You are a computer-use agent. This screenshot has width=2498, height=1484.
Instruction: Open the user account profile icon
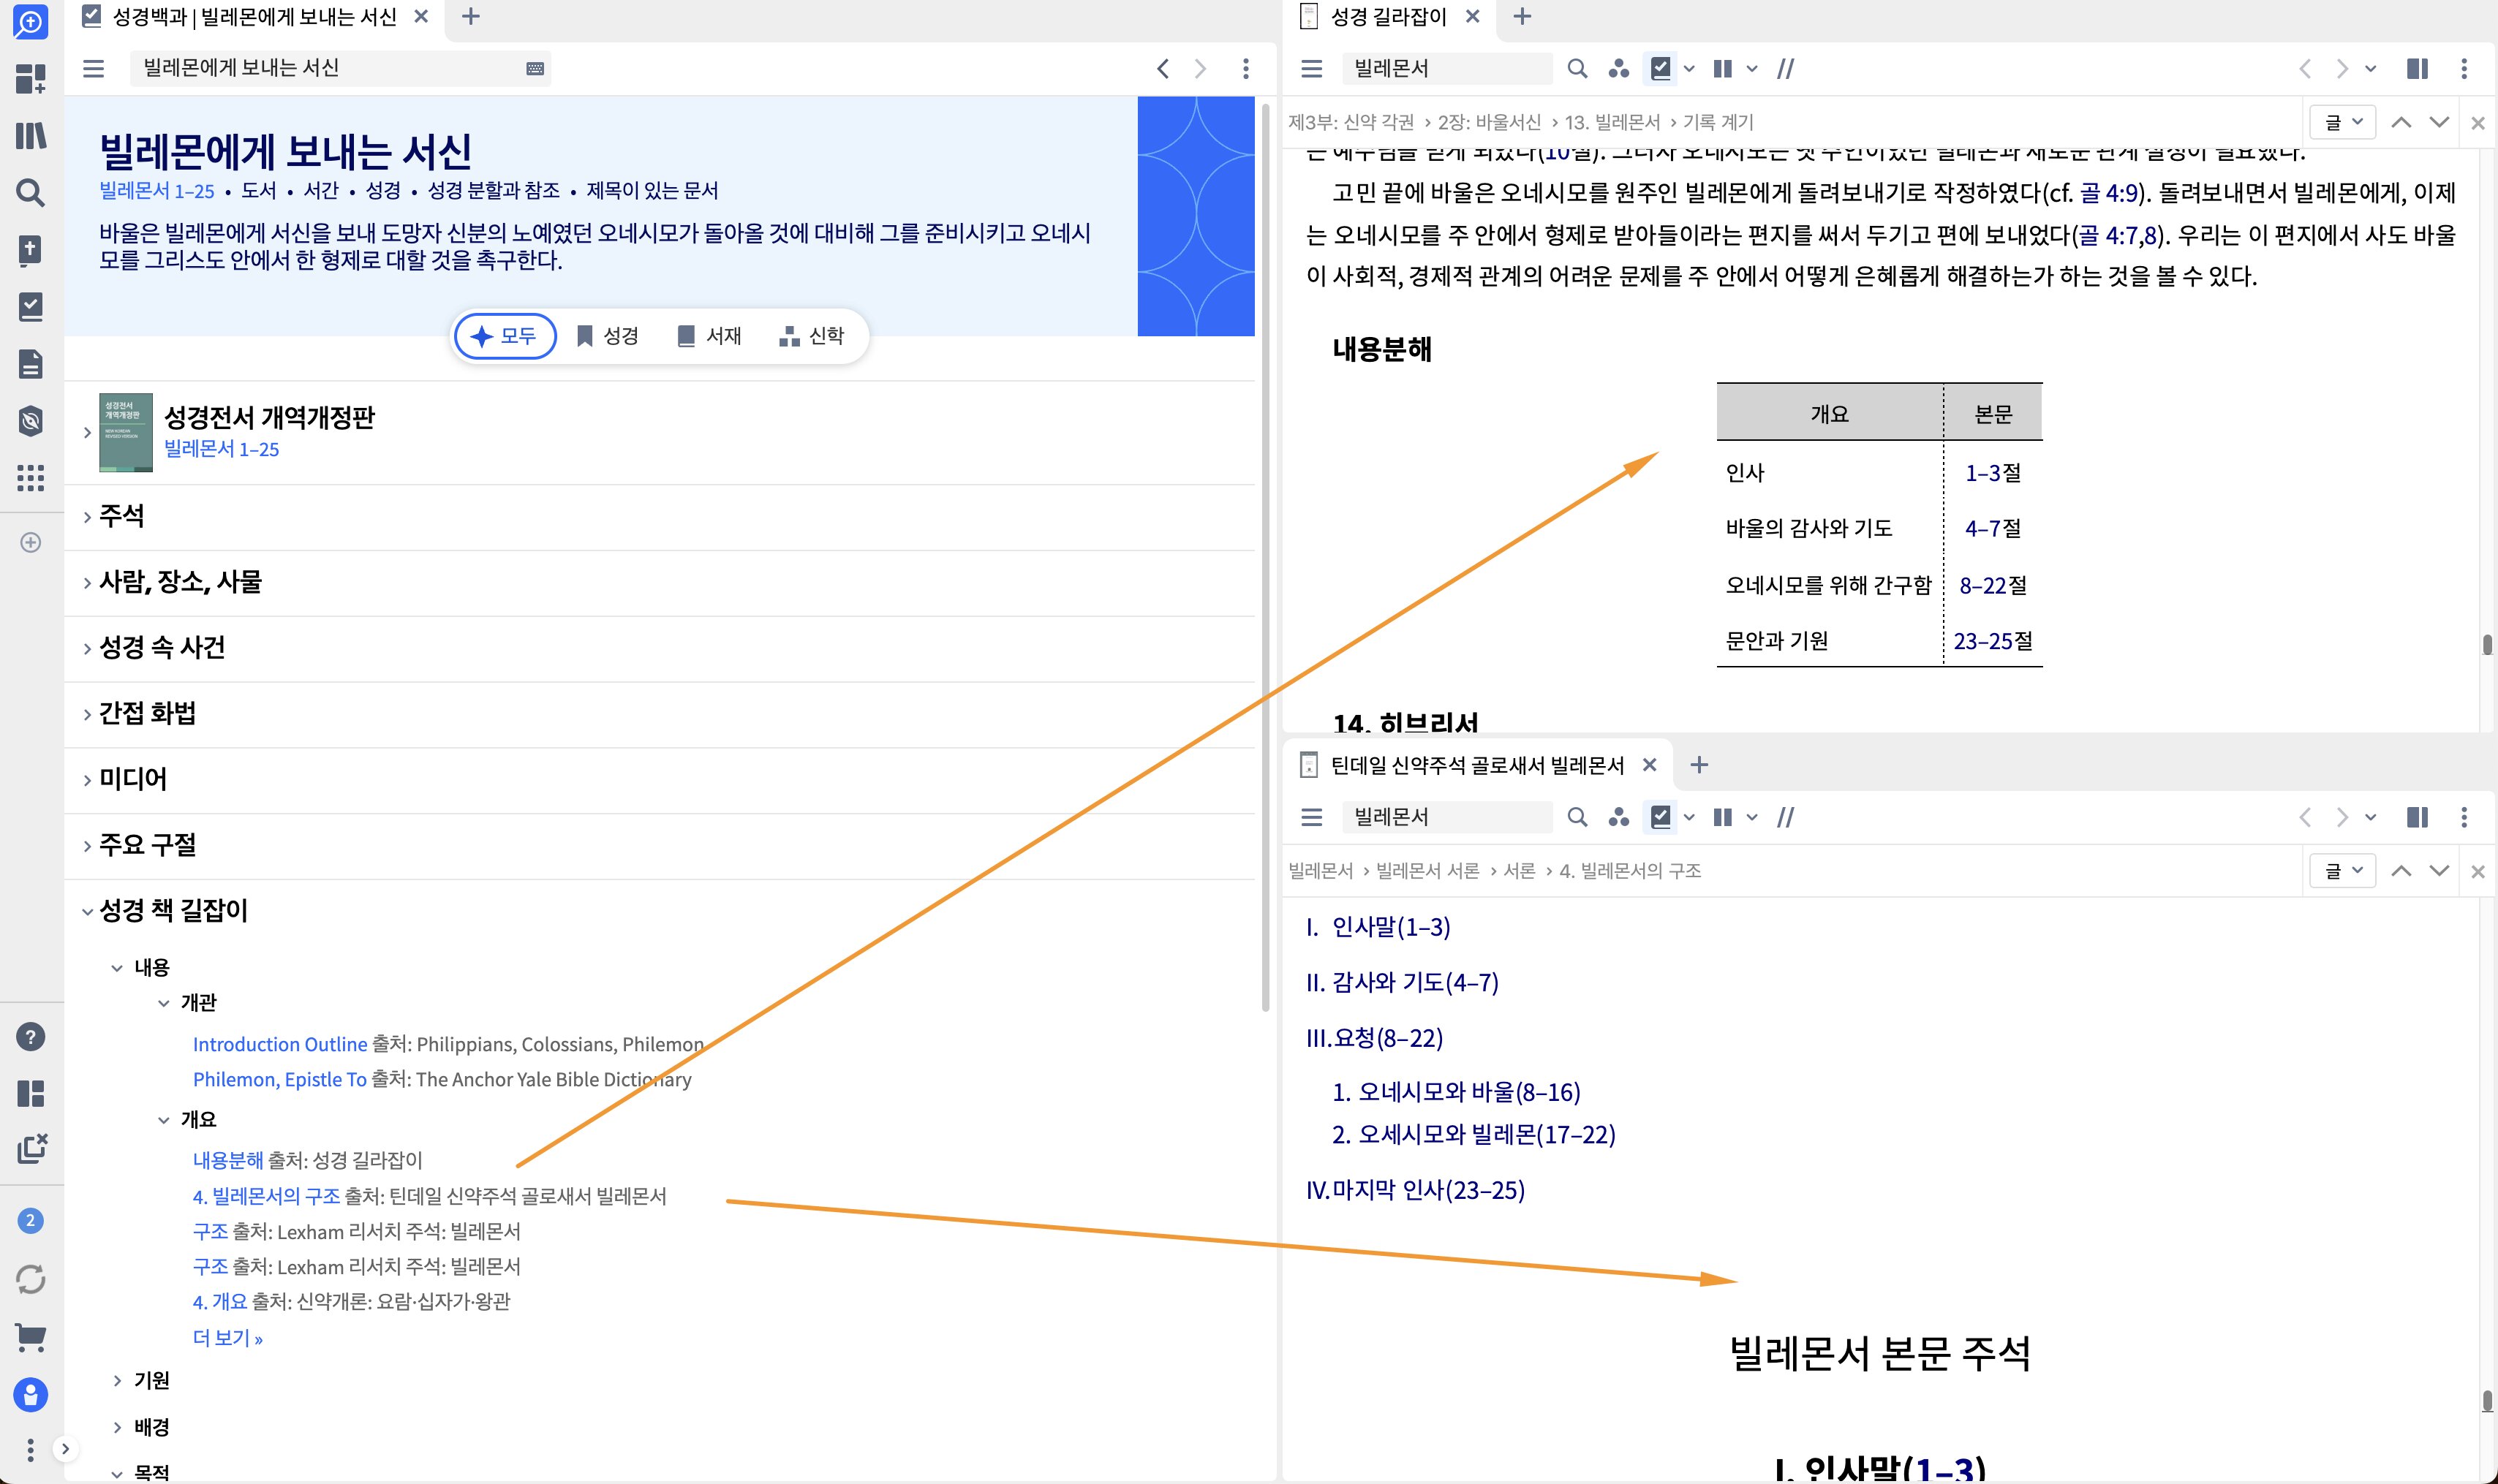[30, 1394]
